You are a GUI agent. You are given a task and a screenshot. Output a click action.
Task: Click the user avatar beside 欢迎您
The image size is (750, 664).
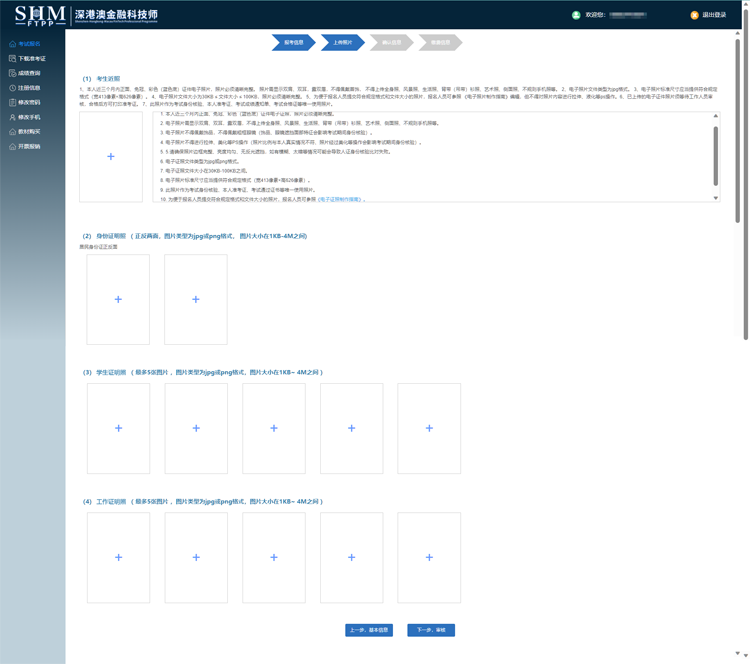[x=576, y=15]
